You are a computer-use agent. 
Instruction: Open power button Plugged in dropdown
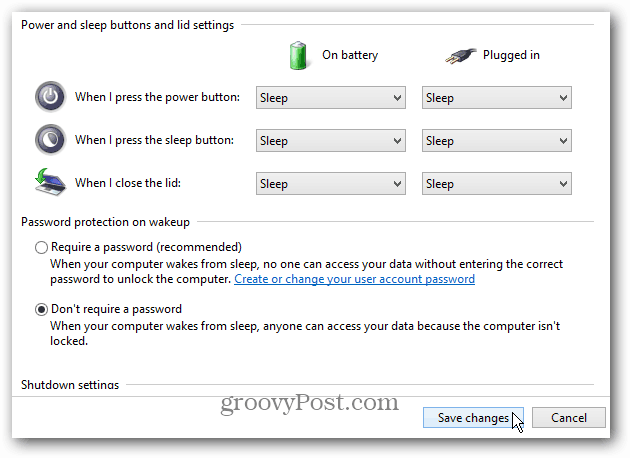click(497, 98)
